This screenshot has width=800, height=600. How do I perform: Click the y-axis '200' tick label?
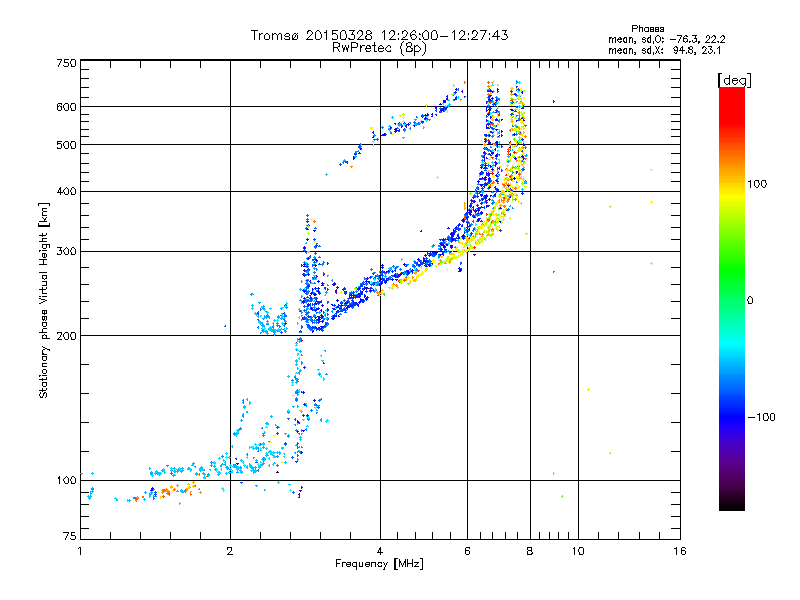pos(66,336)
